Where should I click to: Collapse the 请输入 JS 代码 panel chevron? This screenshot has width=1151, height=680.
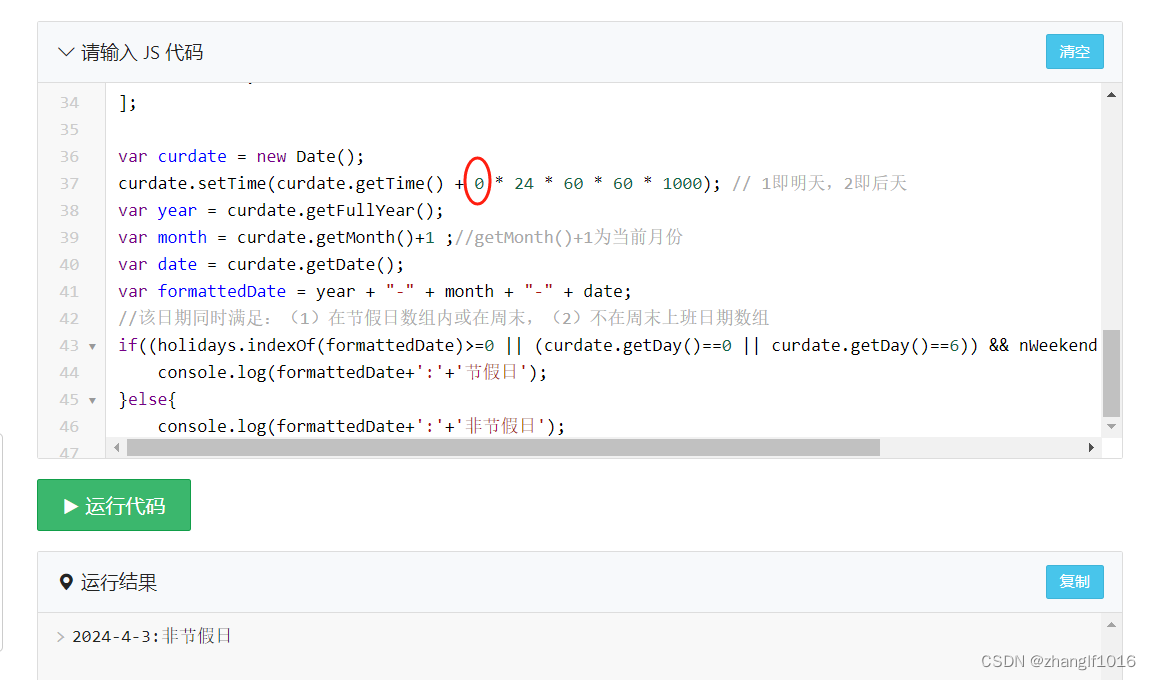pos(66,52)
